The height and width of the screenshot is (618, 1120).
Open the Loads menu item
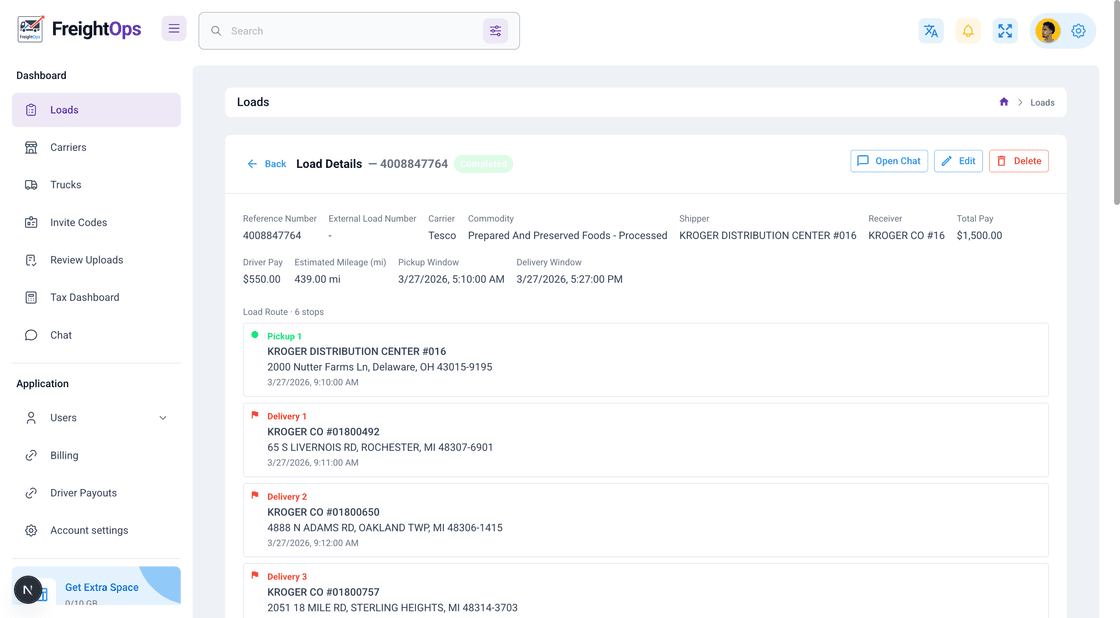pyautogui.click(x=96, y=110)
